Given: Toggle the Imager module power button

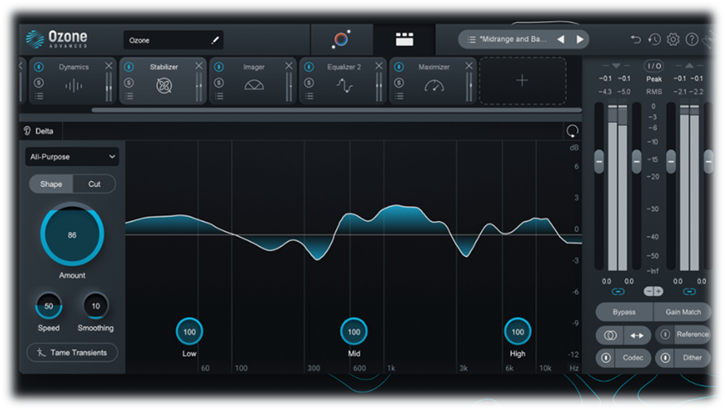Looking at the screenshot, I should [x=219, y=67].
